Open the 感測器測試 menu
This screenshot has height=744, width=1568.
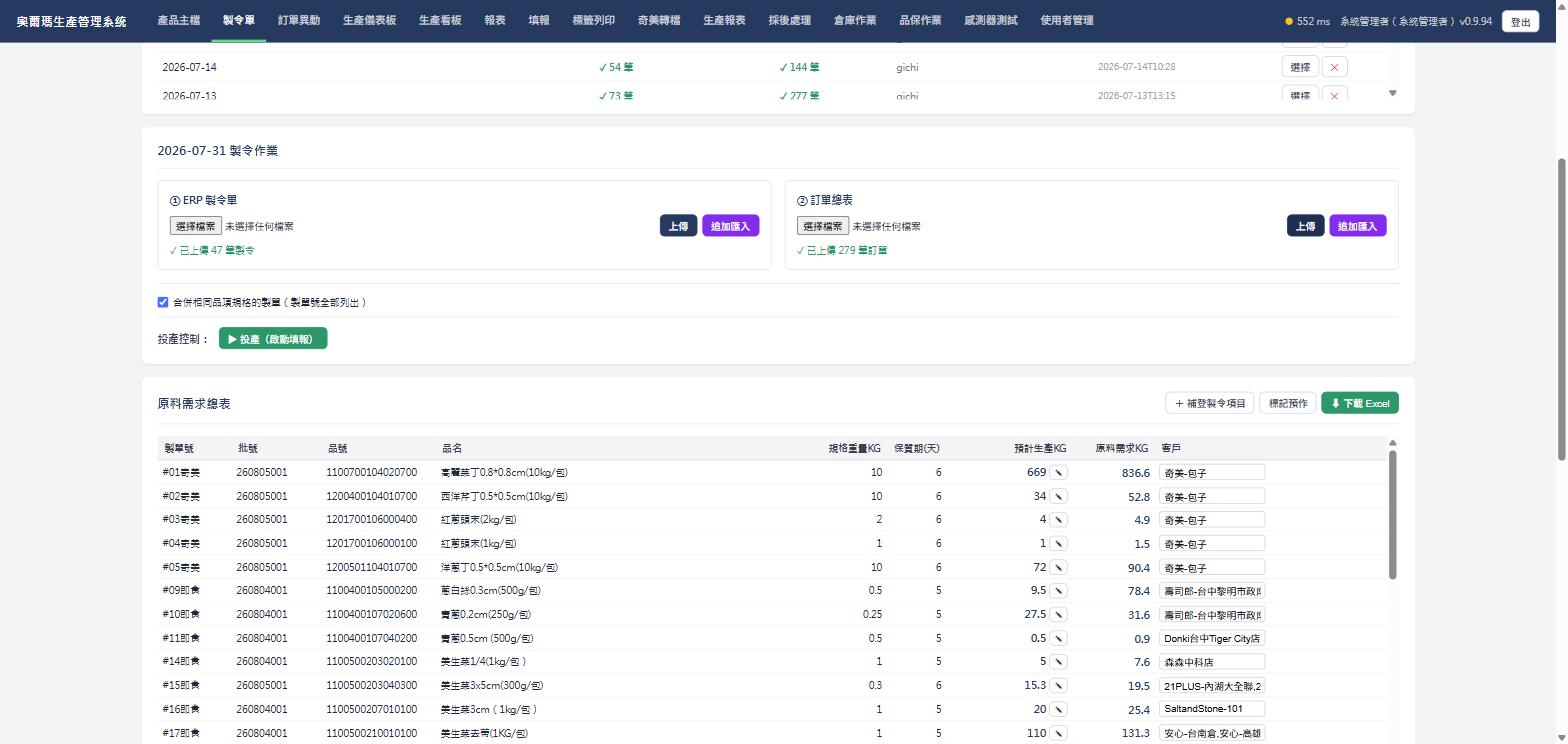(991, 20)
